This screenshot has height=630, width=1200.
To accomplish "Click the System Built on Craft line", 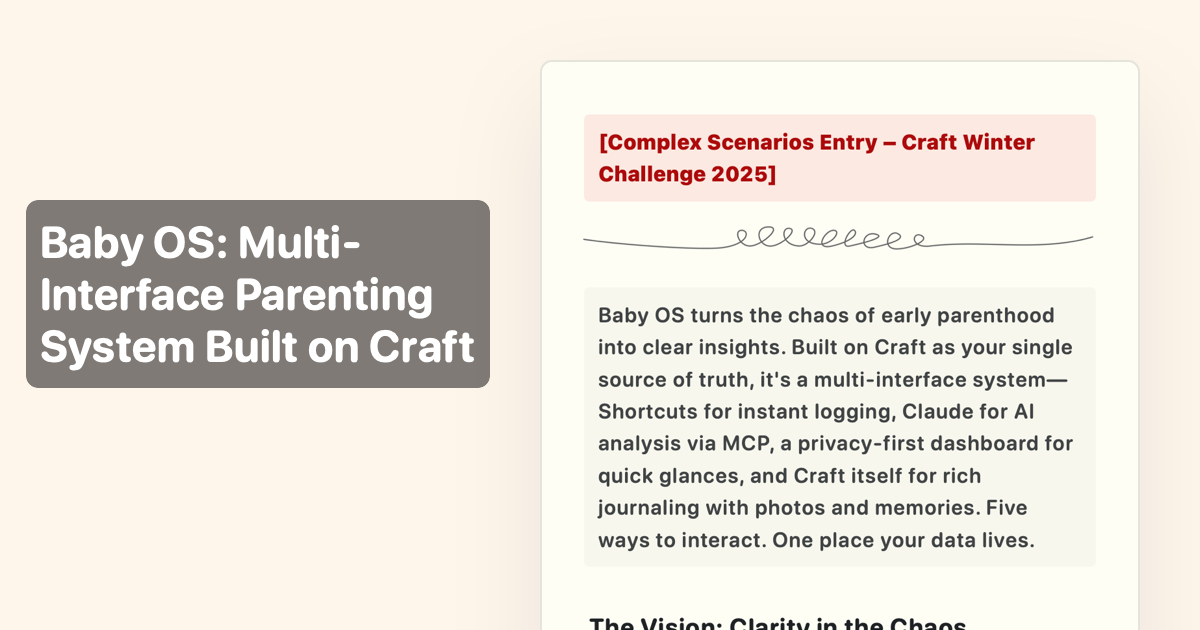I will (x=257, y=346).
